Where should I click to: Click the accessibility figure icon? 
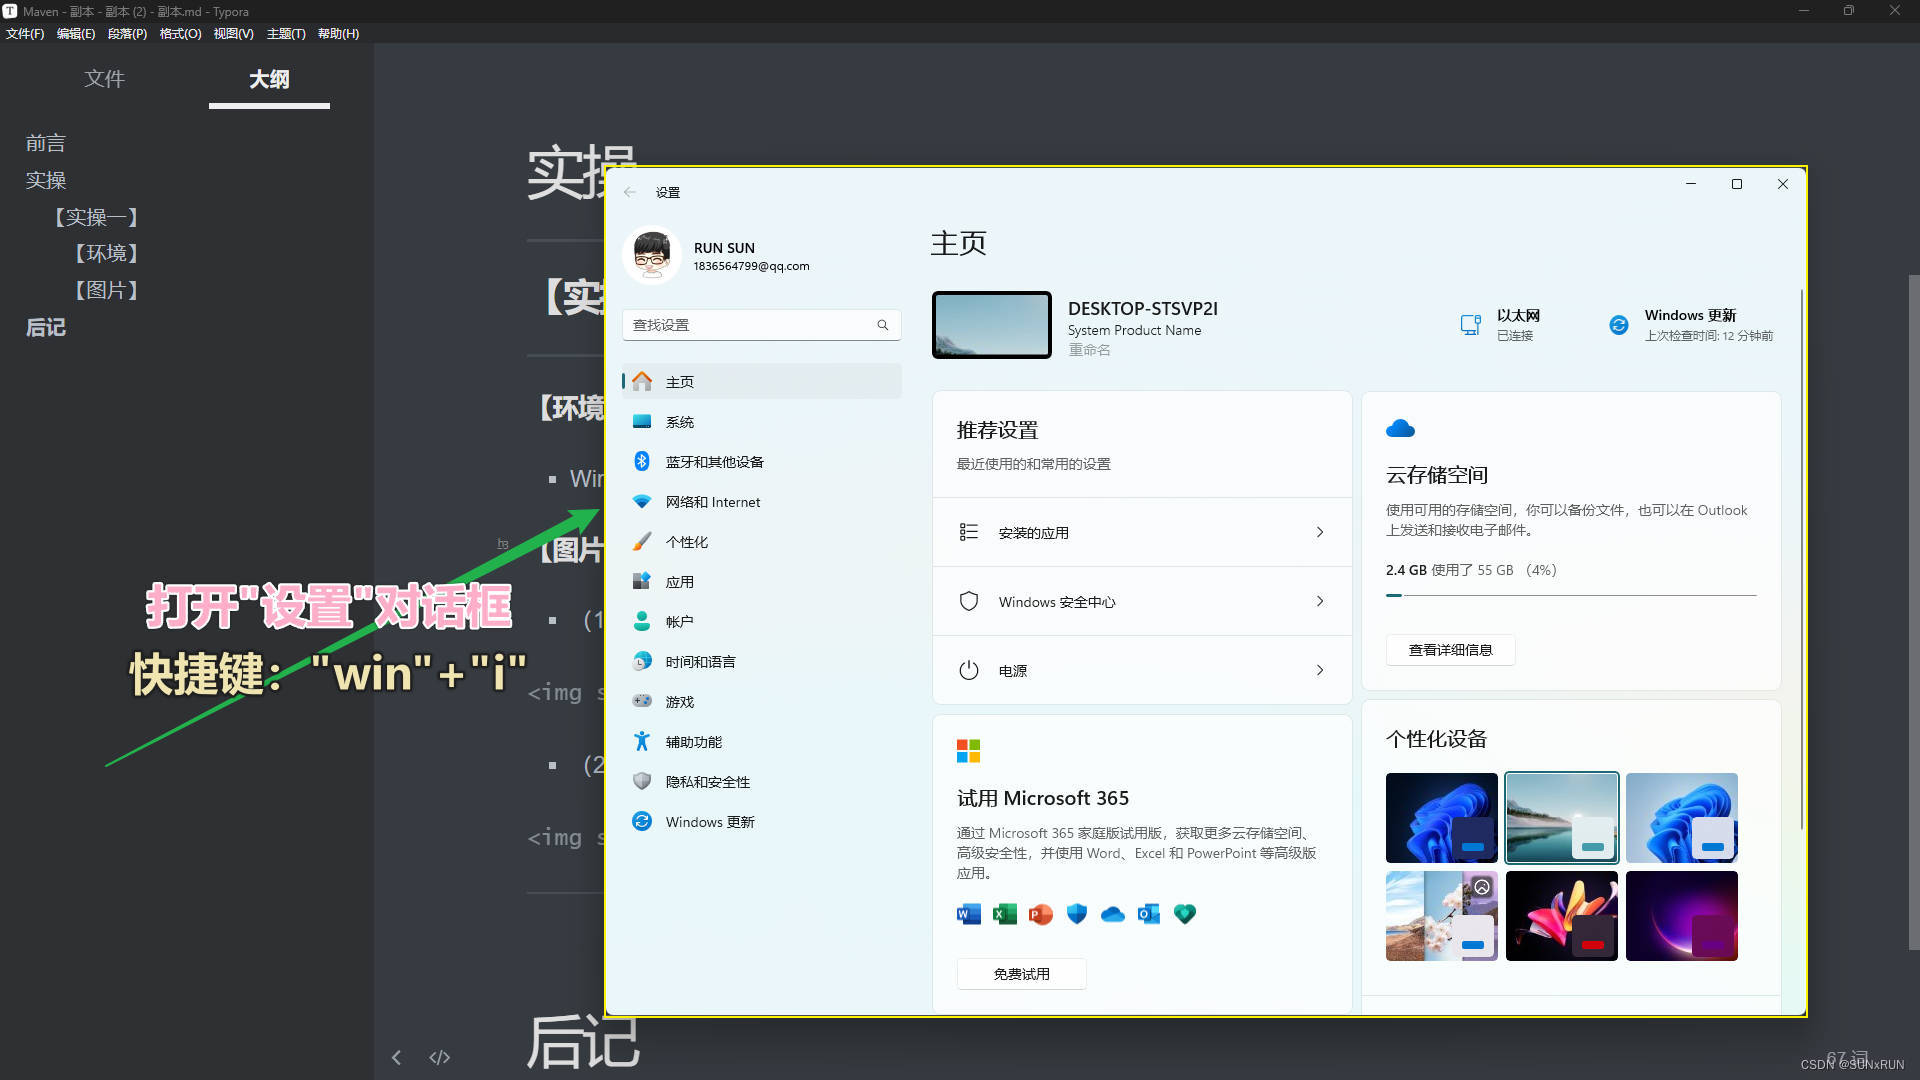point(642,741)
